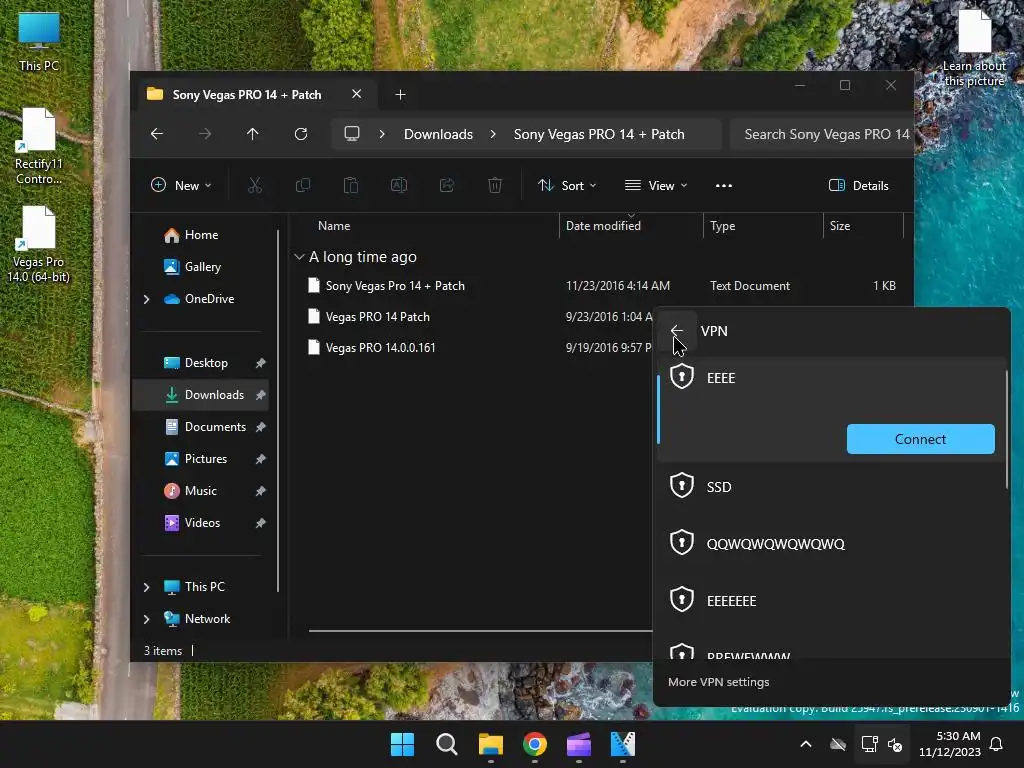Expand OneDrive in the navigation pane
This screenshot has width=1024, height=768.
[x=146, y=299]
